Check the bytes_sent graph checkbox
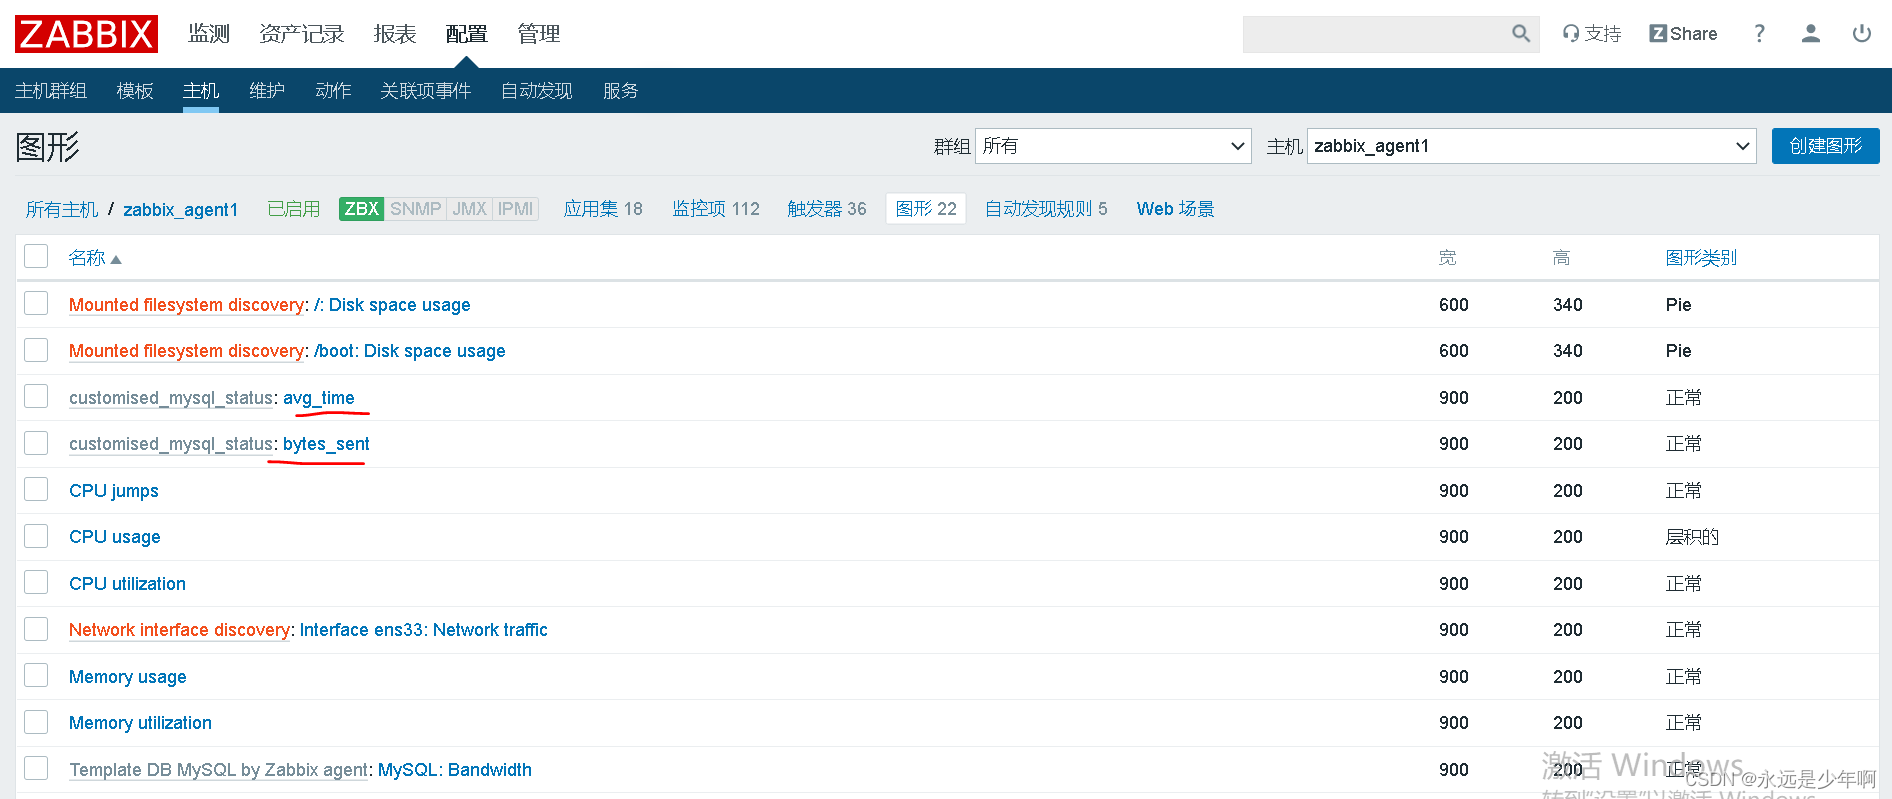The height and width of the screenshot is (799, 1892). coord(36,442)
